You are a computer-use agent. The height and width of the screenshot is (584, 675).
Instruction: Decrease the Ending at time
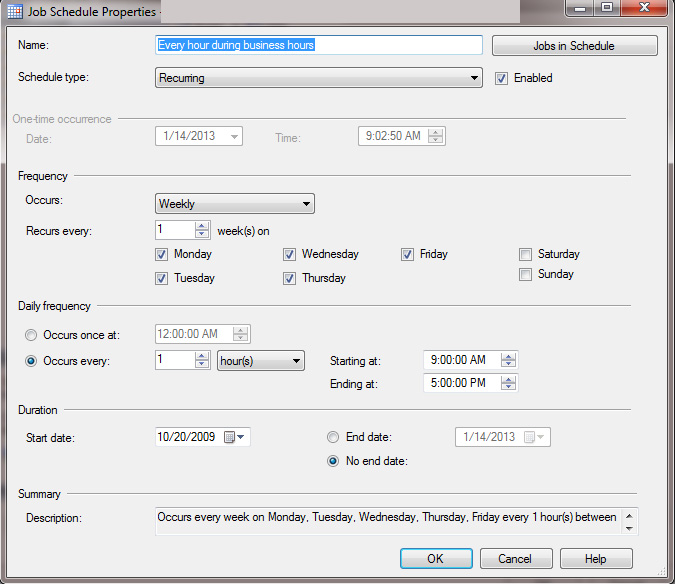[x=508, y=386]
